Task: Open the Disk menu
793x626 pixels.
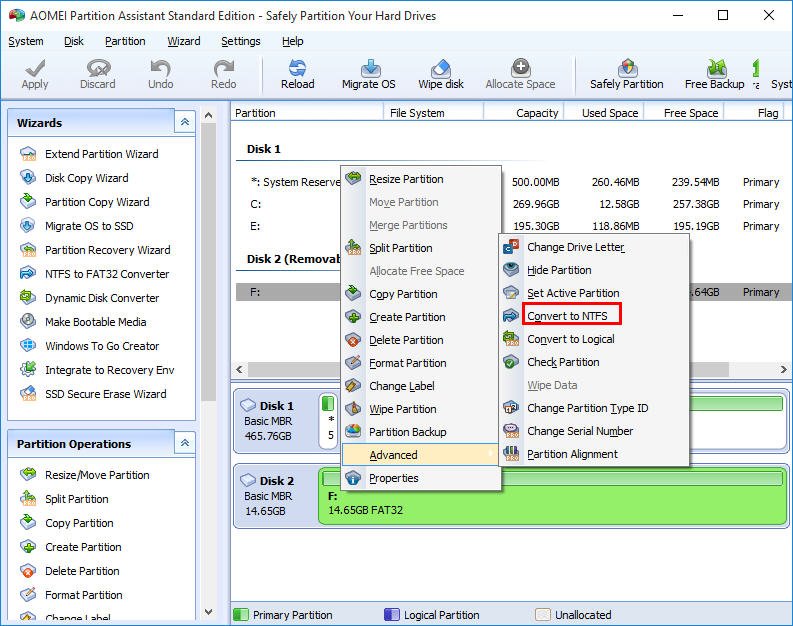Action: click(74, 41)
